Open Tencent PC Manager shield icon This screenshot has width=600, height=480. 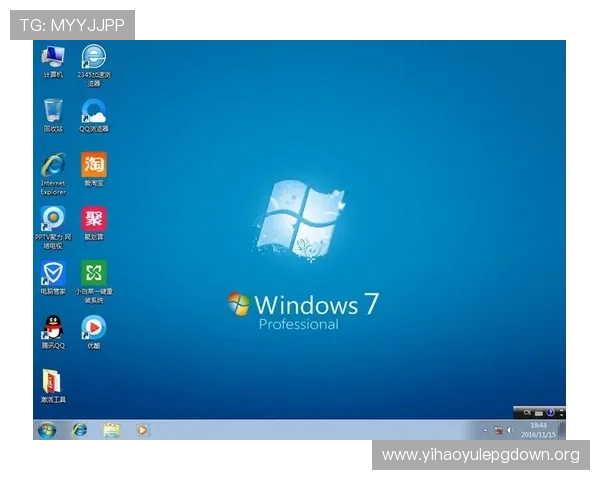point(53,273)
